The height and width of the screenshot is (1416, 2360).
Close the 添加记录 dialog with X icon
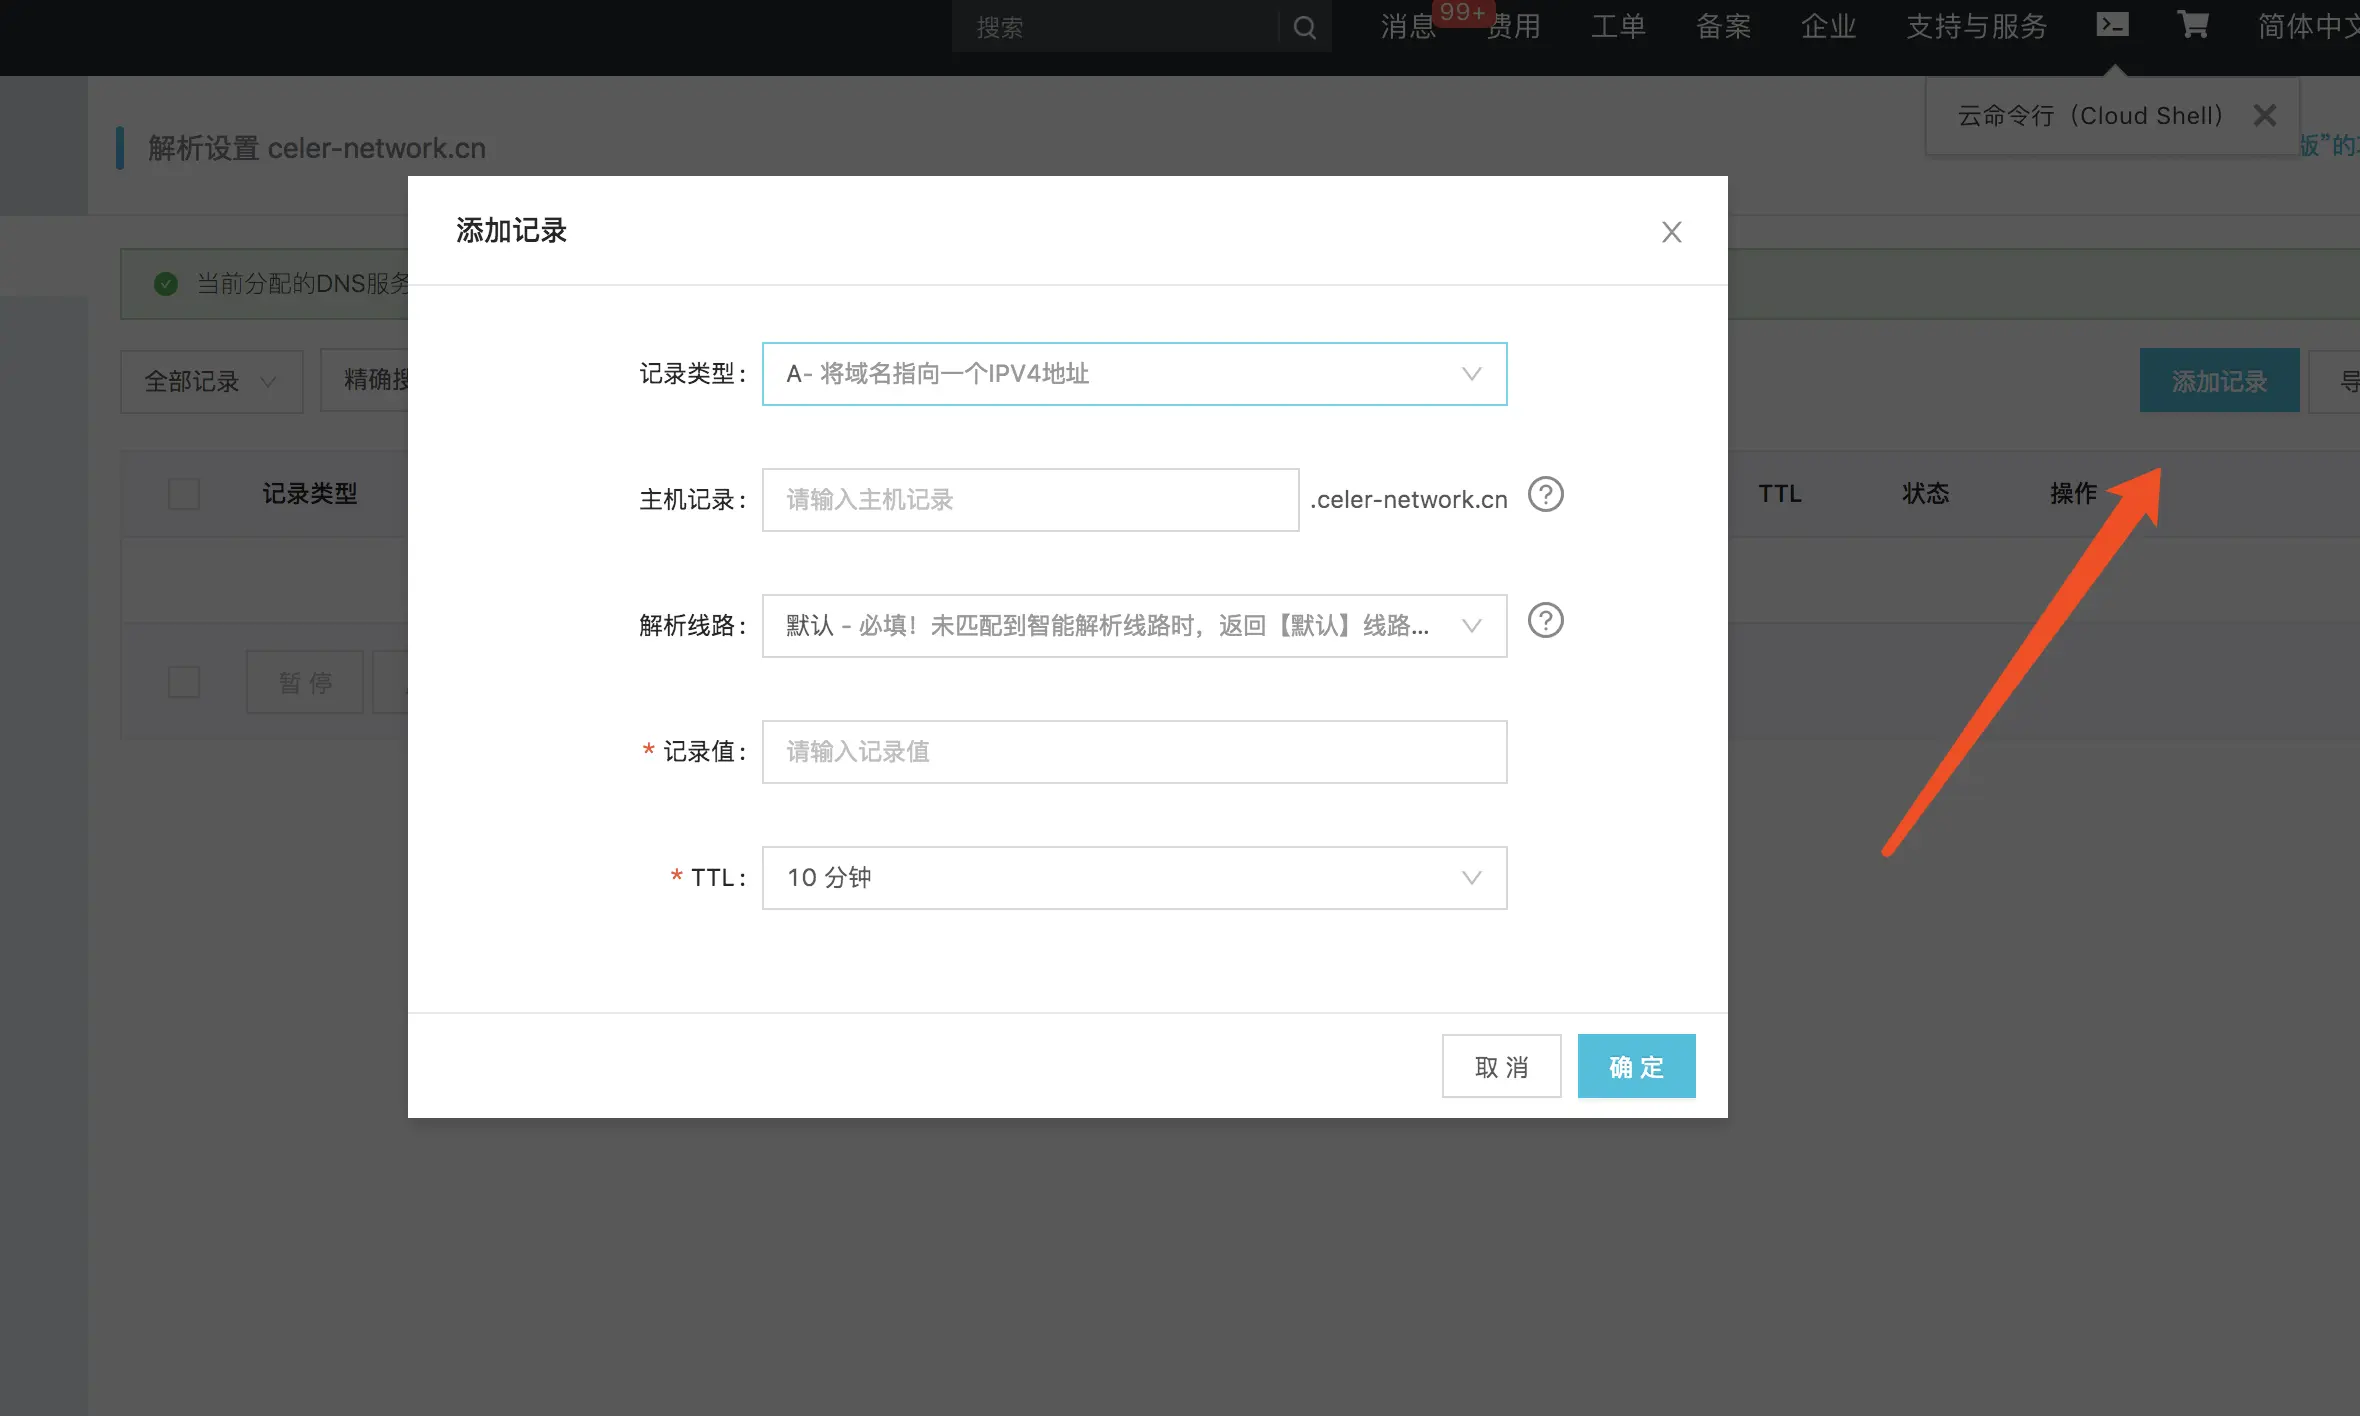(1671, 232)
